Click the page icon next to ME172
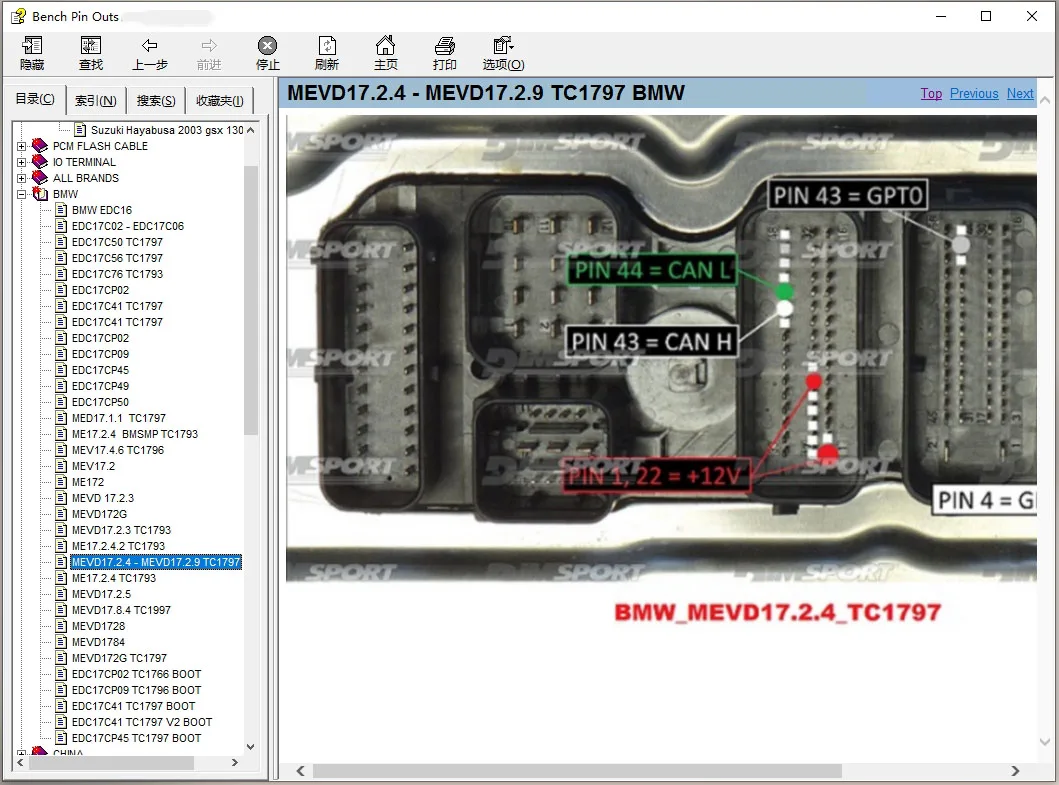 (x=61, y=482)
